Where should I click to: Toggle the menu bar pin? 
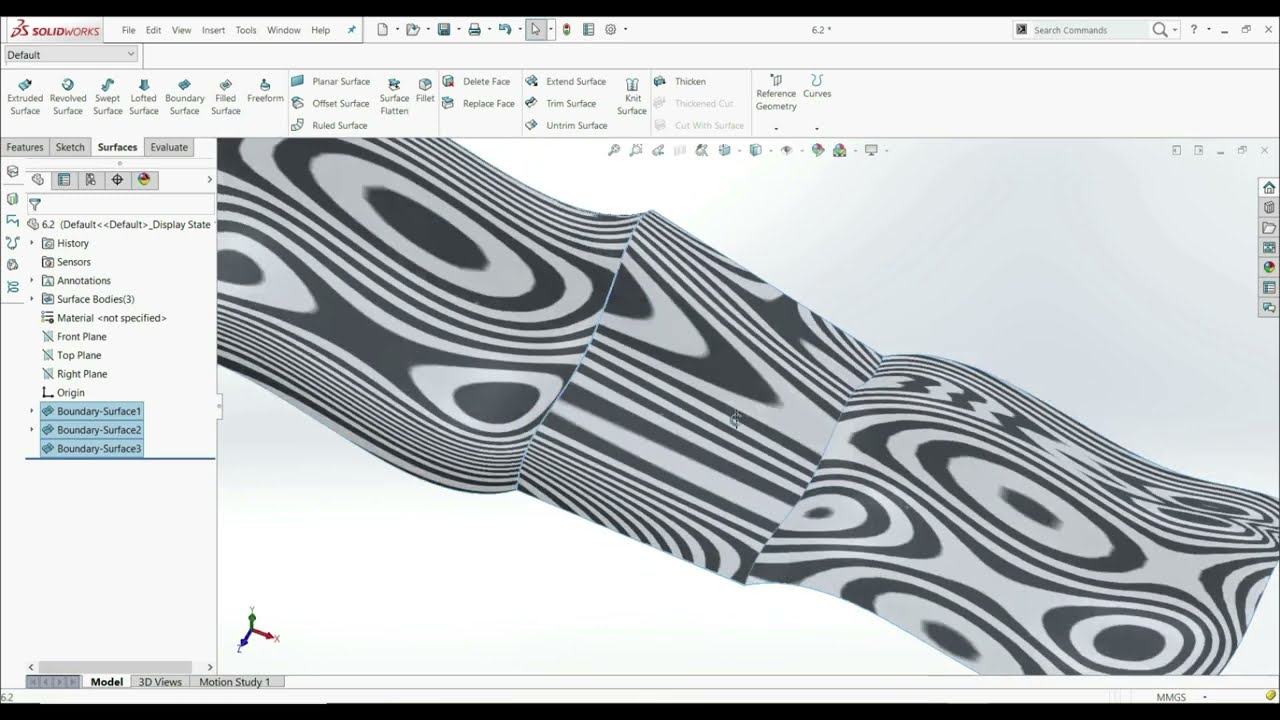click(x=351, y=30)
